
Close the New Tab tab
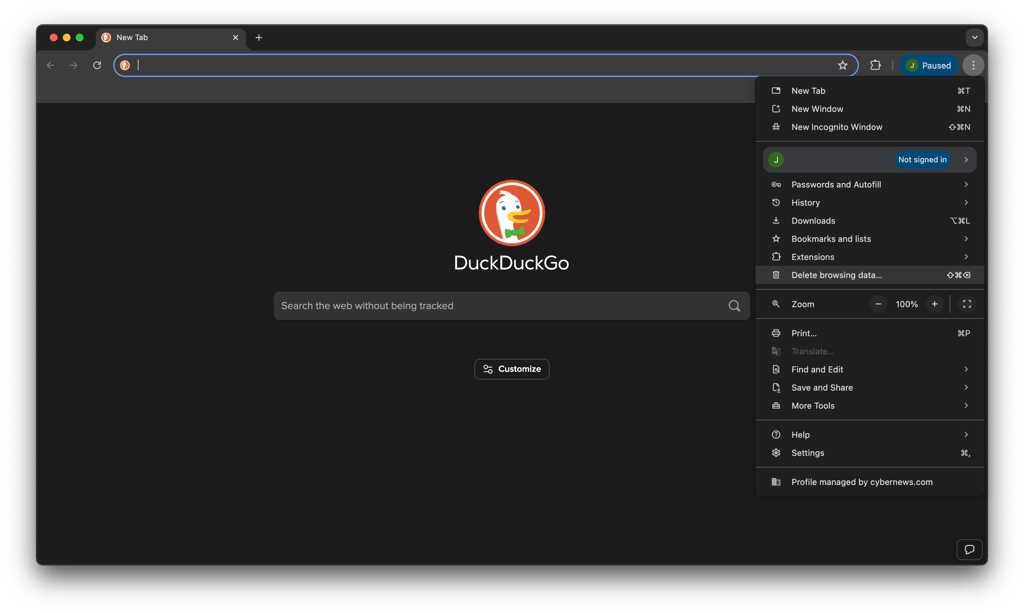click(x=236, y=38)
